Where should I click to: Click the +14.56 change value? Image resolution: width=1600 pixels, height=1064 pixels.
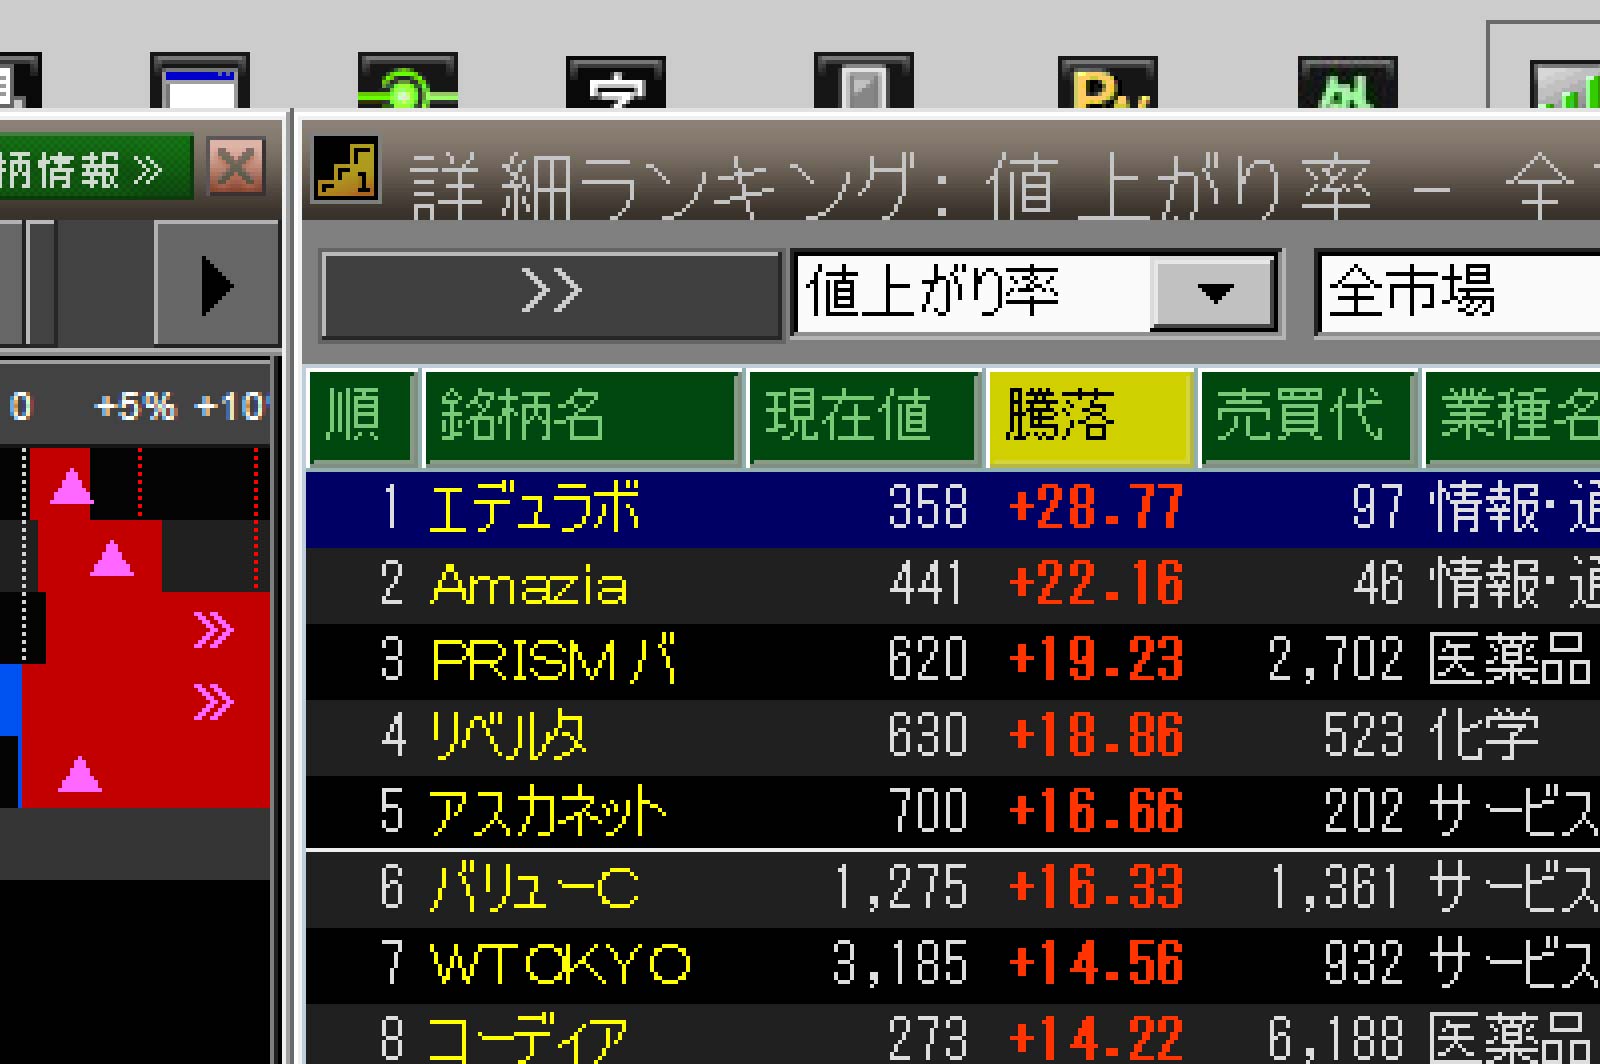pos(1096,963)
